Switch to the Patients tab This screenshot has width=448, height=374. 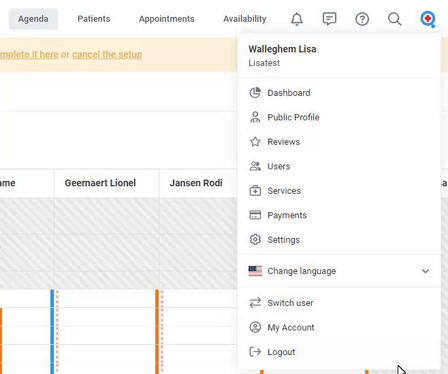tap(94, 19)
